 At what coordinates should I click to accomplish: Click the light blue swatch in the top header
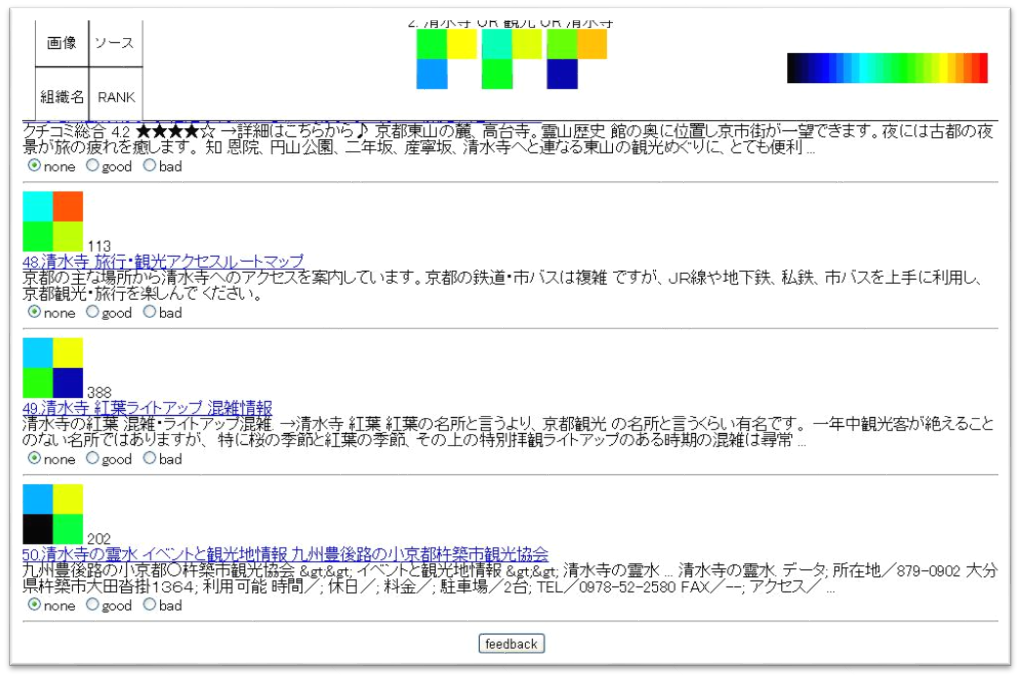tap(432, 74)
